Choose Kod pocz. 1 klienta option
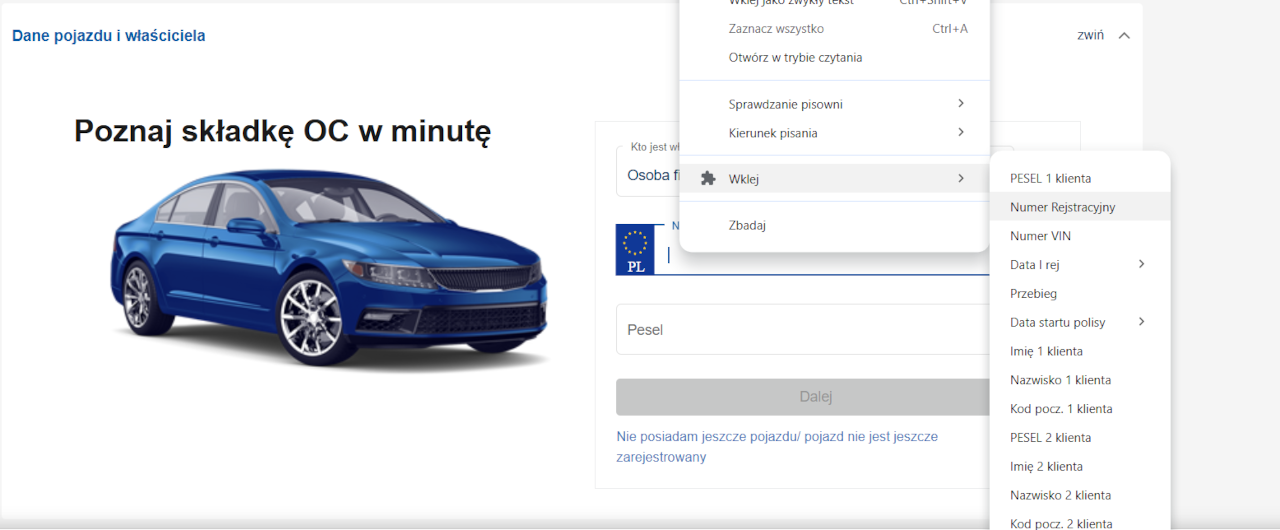Viewport: 1280px width, 530px height. [x=1061, y=409]
